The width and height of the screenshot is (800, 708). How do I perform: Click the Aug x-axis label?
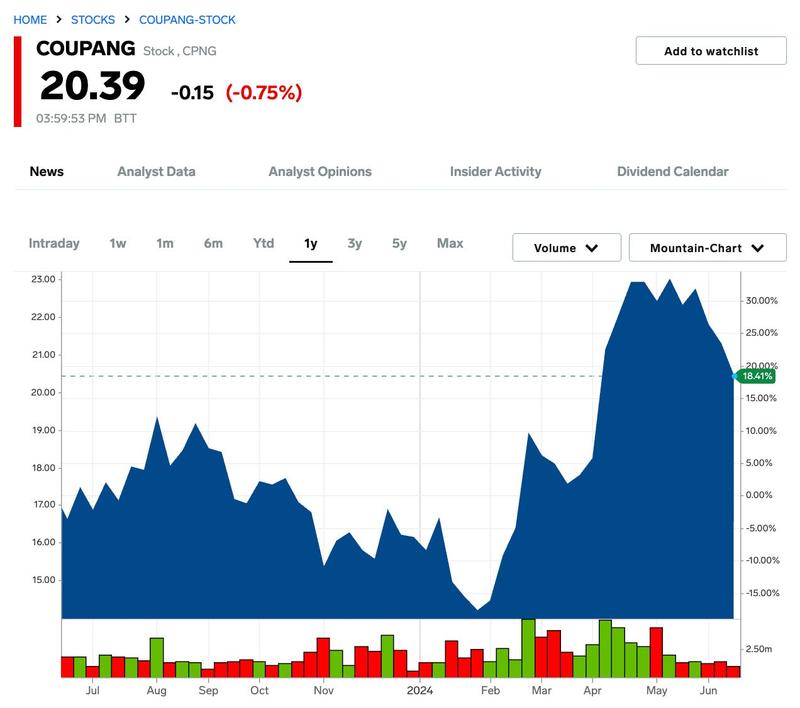pyautogui.click(x=157, y=691)
